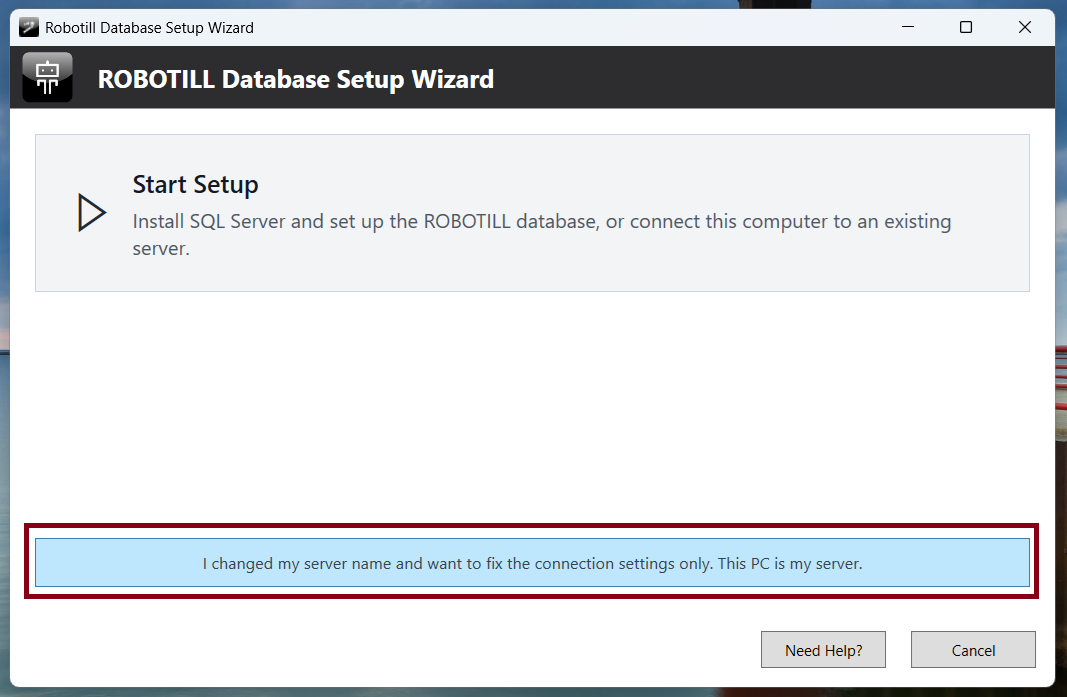Maximize the setup wizard window
The image size is (1067, 697).
coord(966,27)
